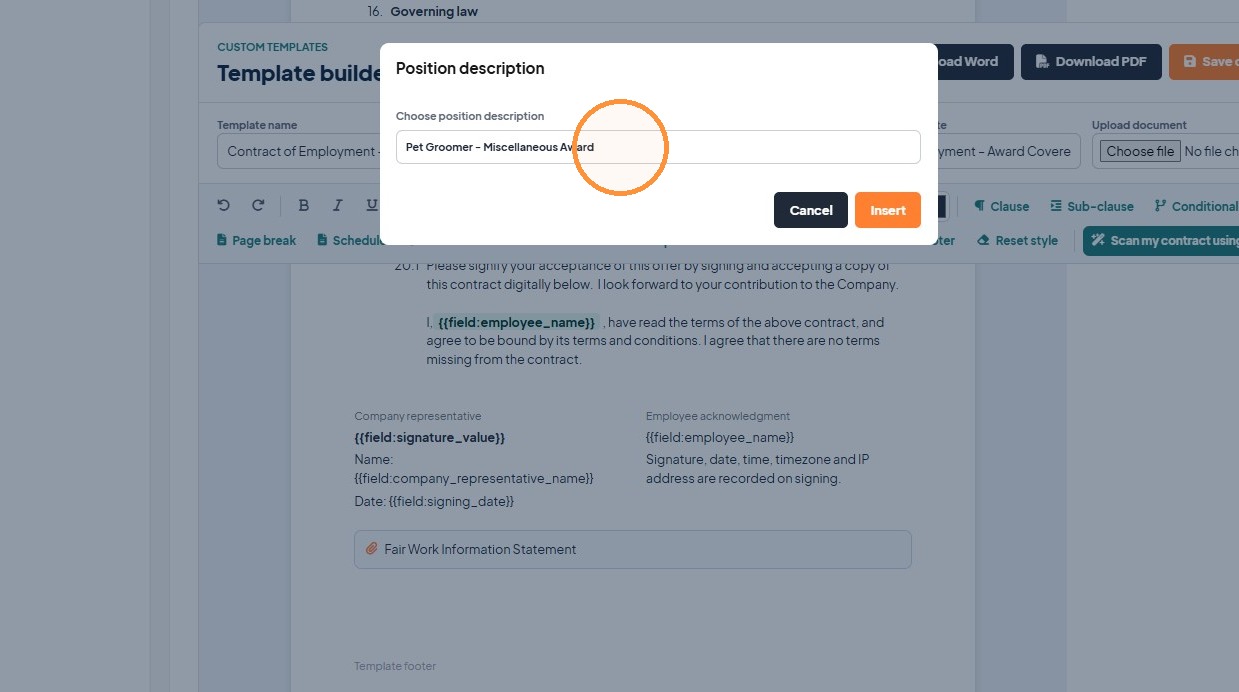Viewport: 1239px width, 692px height.
Task: Click Choose file to upload document
Action: coord(1140,151)
